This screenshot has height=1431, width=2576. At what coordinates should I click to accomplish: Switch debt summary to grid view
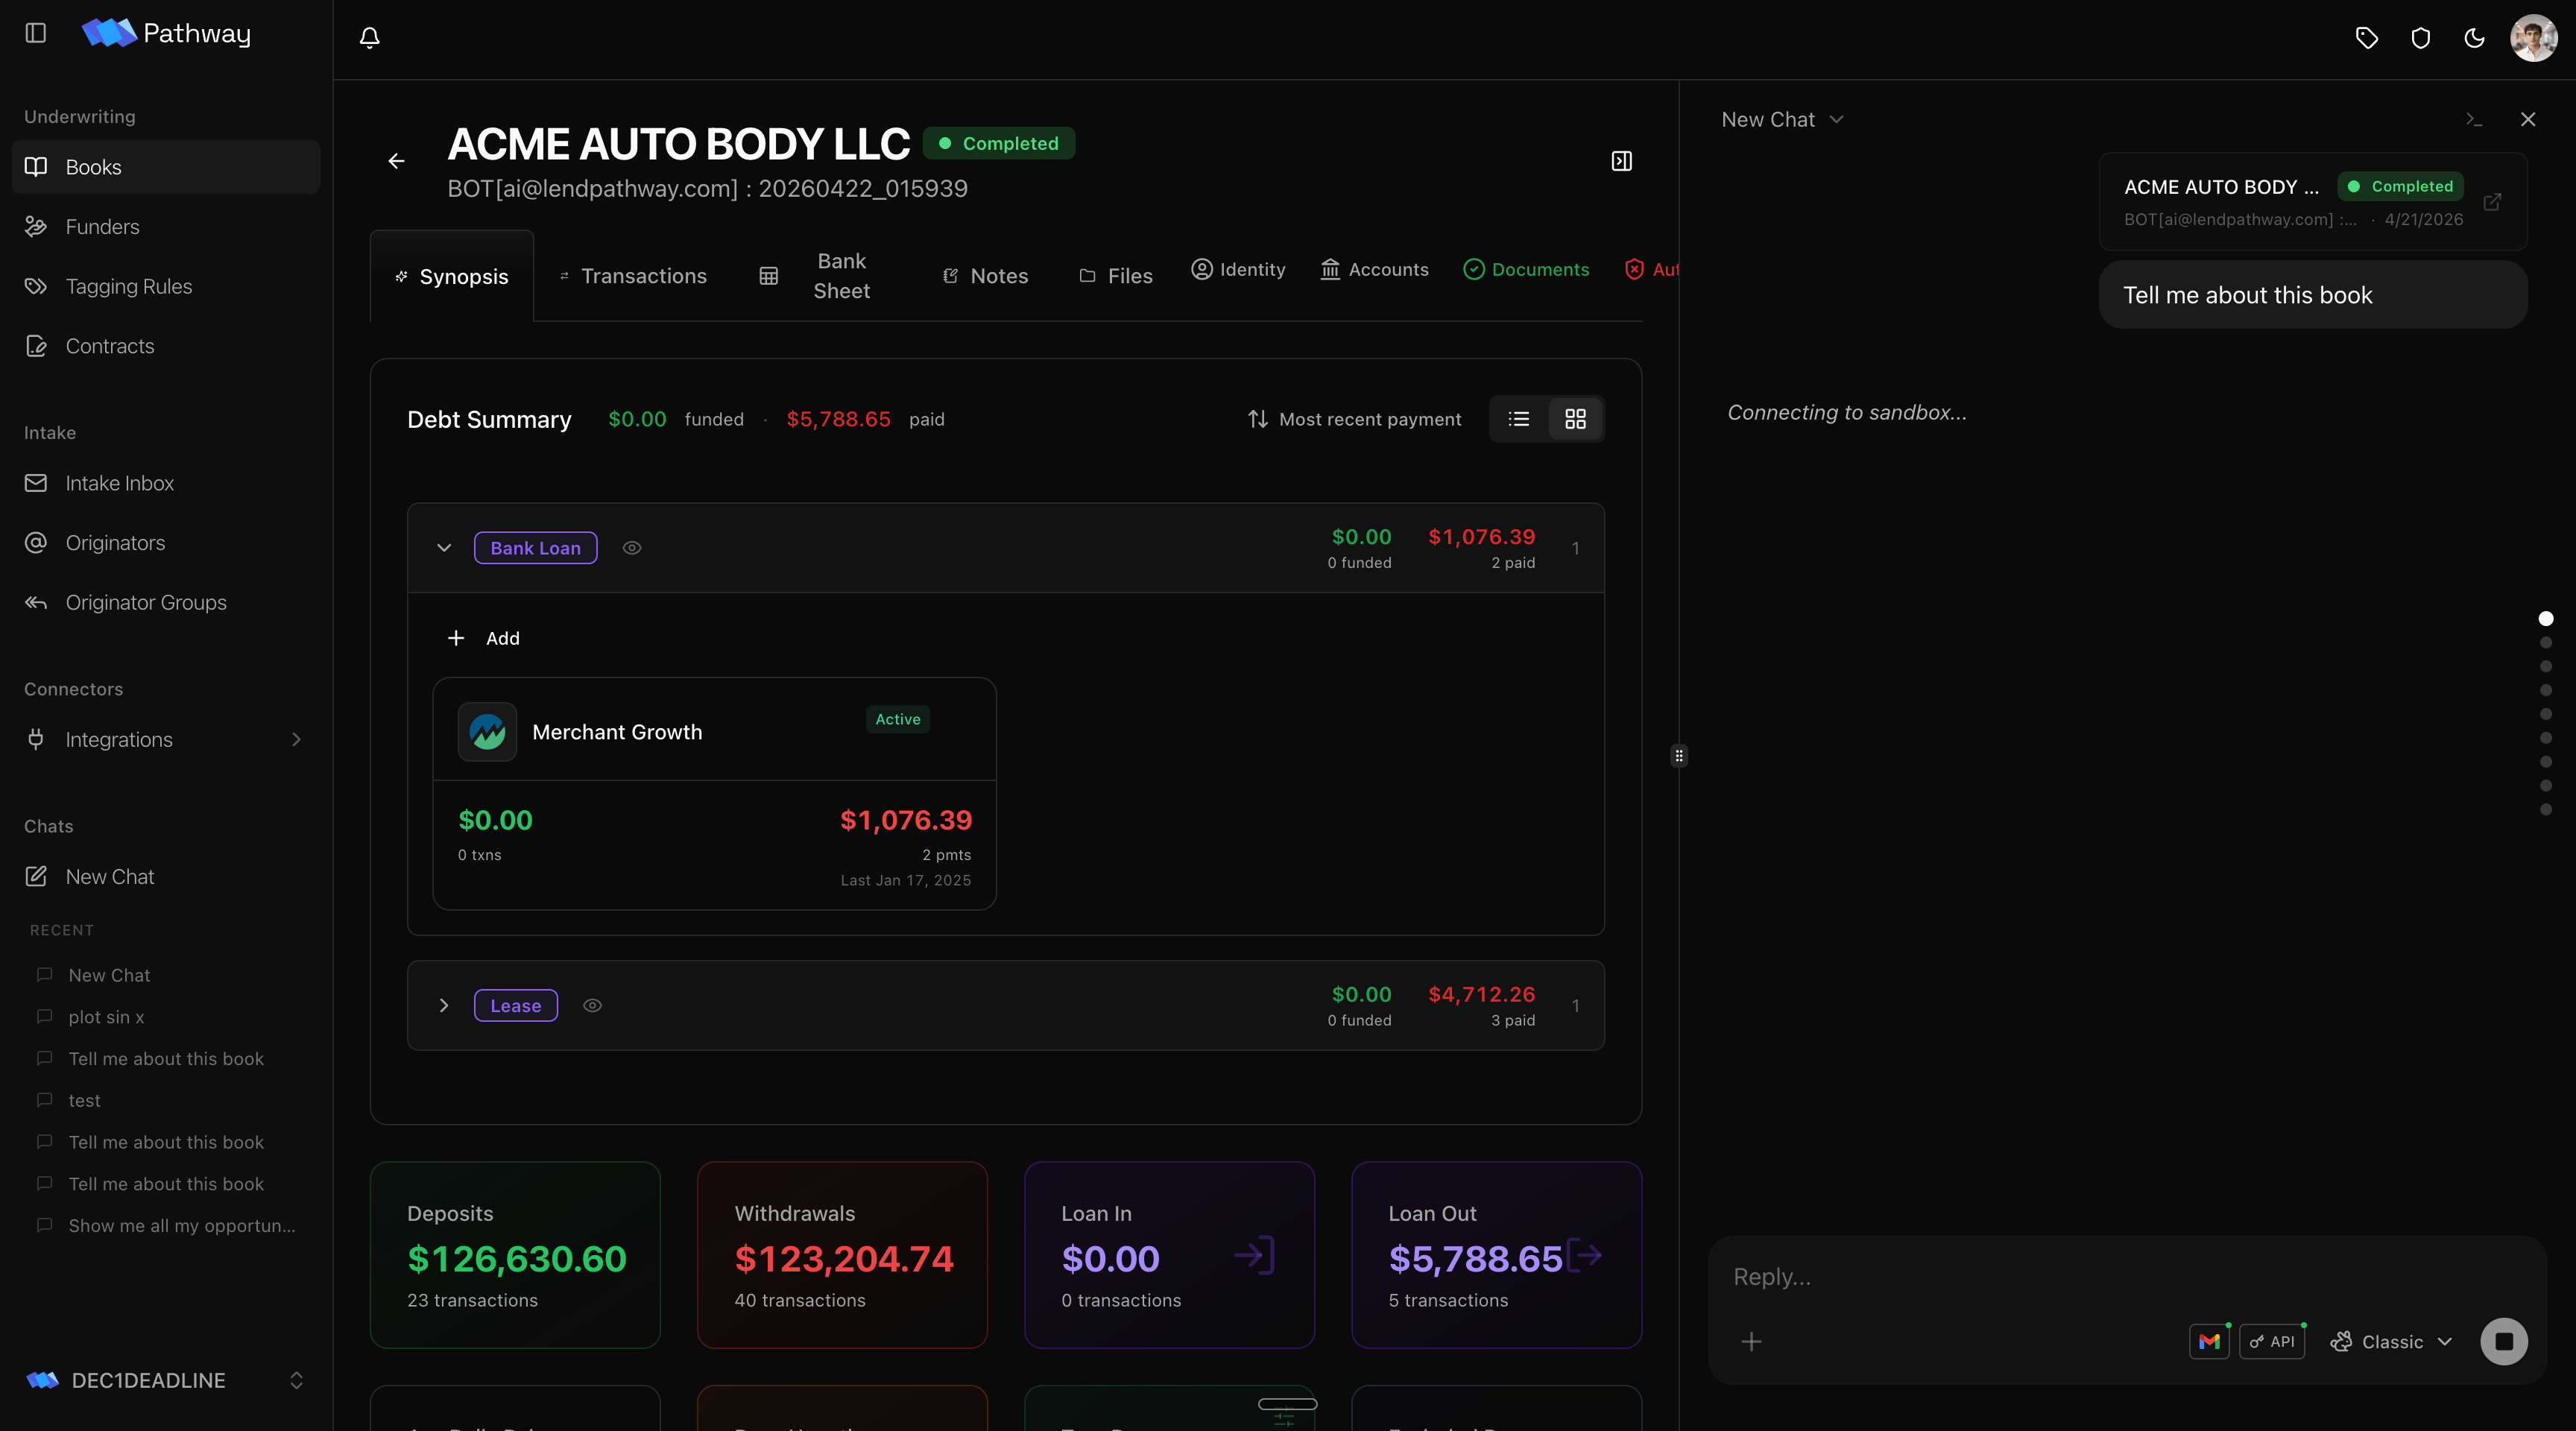click(1575, 419)
